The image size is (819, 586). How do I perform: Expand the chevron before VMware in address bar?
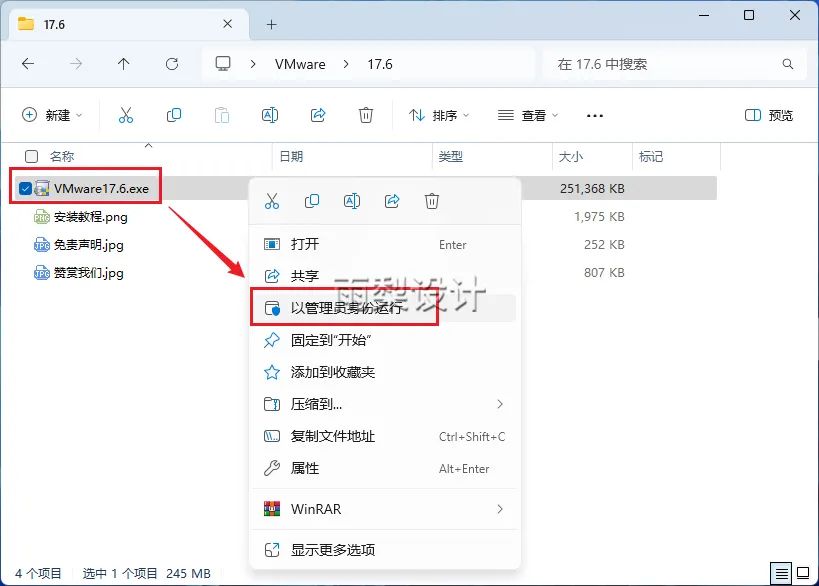[253, 64]
